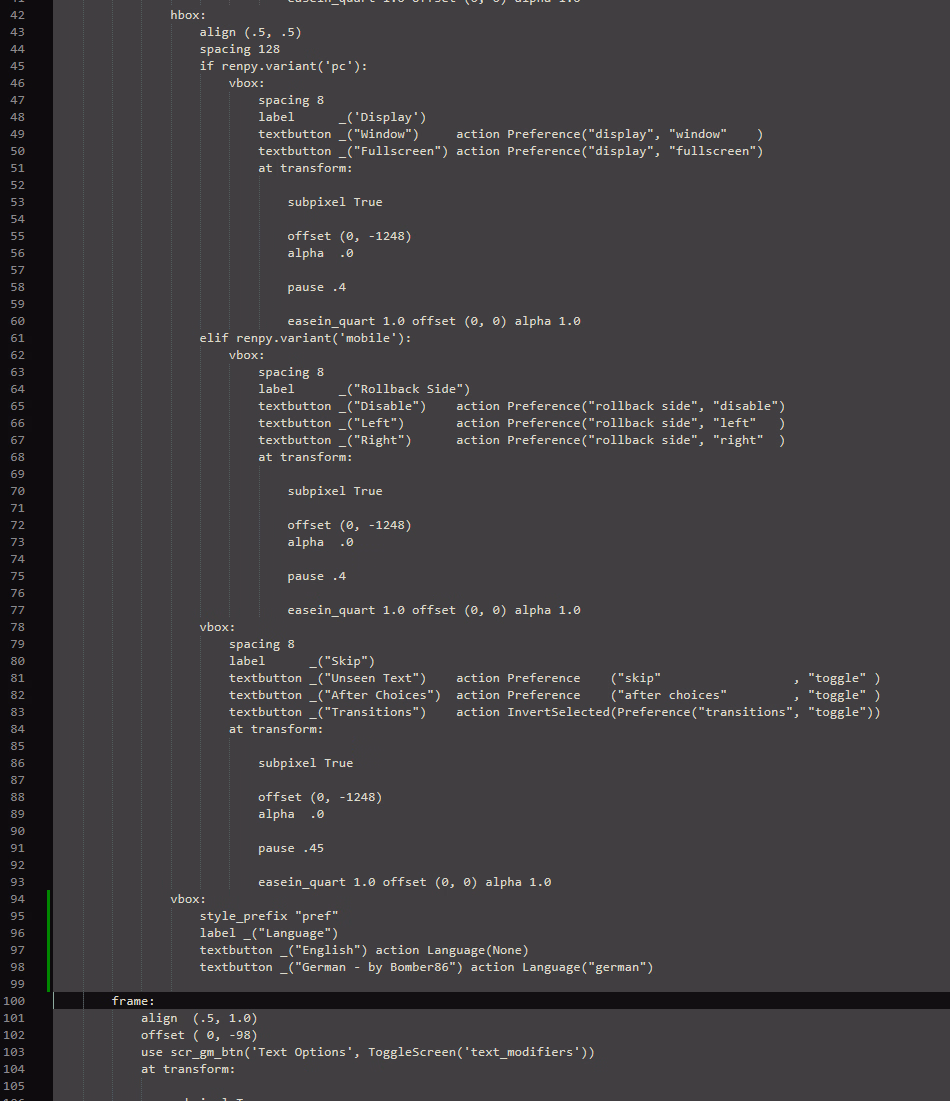Viewport: 950px width, 1101px height.
Task: Click 'spacing 128' in the code
Action: tap(239, 49)
